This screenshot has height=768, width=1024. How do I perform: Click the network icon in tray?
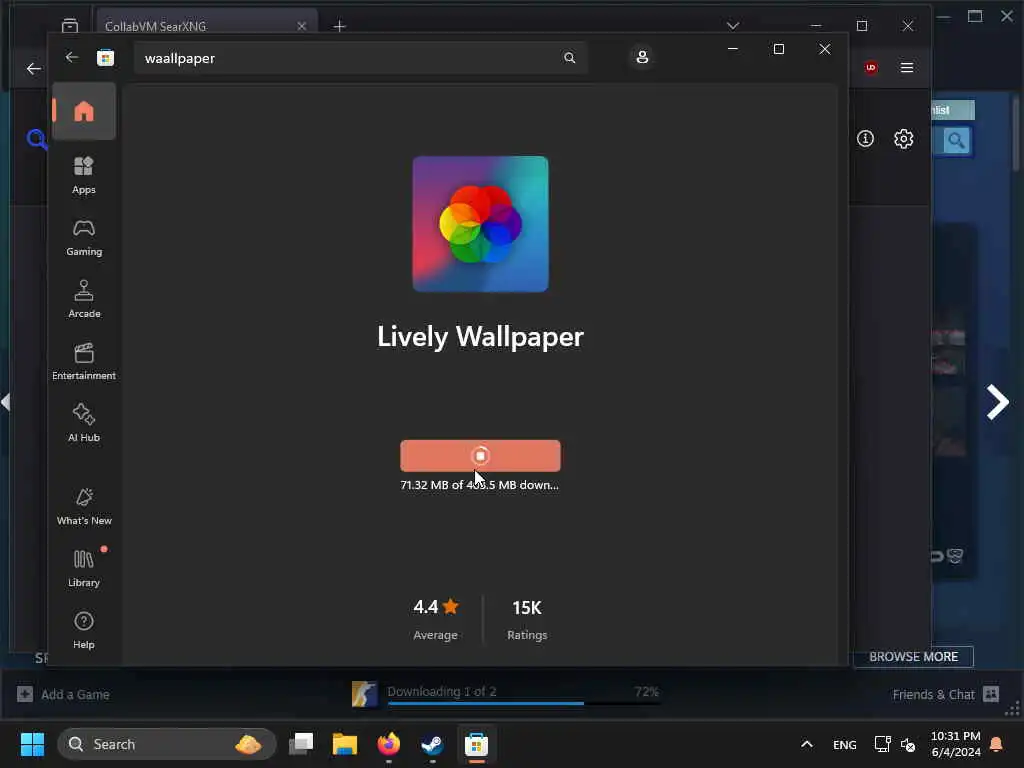tap(882, 744)
